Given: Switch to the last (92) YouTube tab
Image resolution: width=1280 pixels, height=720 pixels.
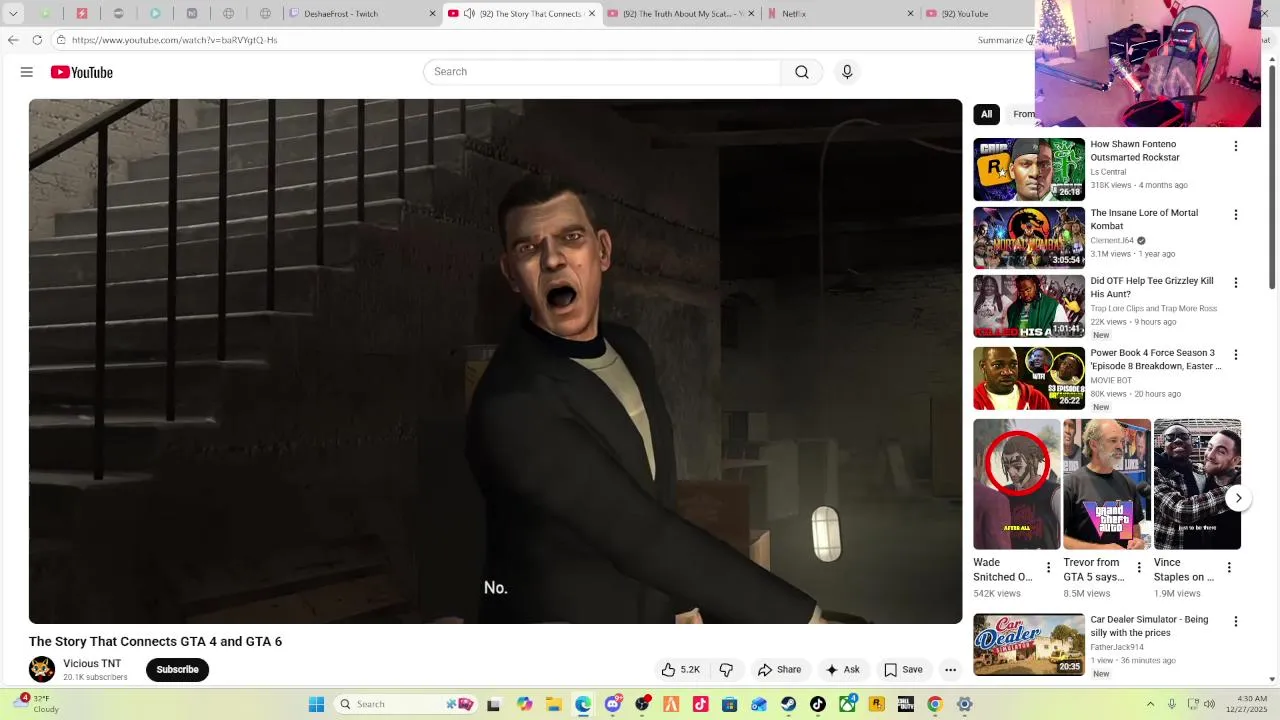Looking at the screenshot, I should [975, 14].
